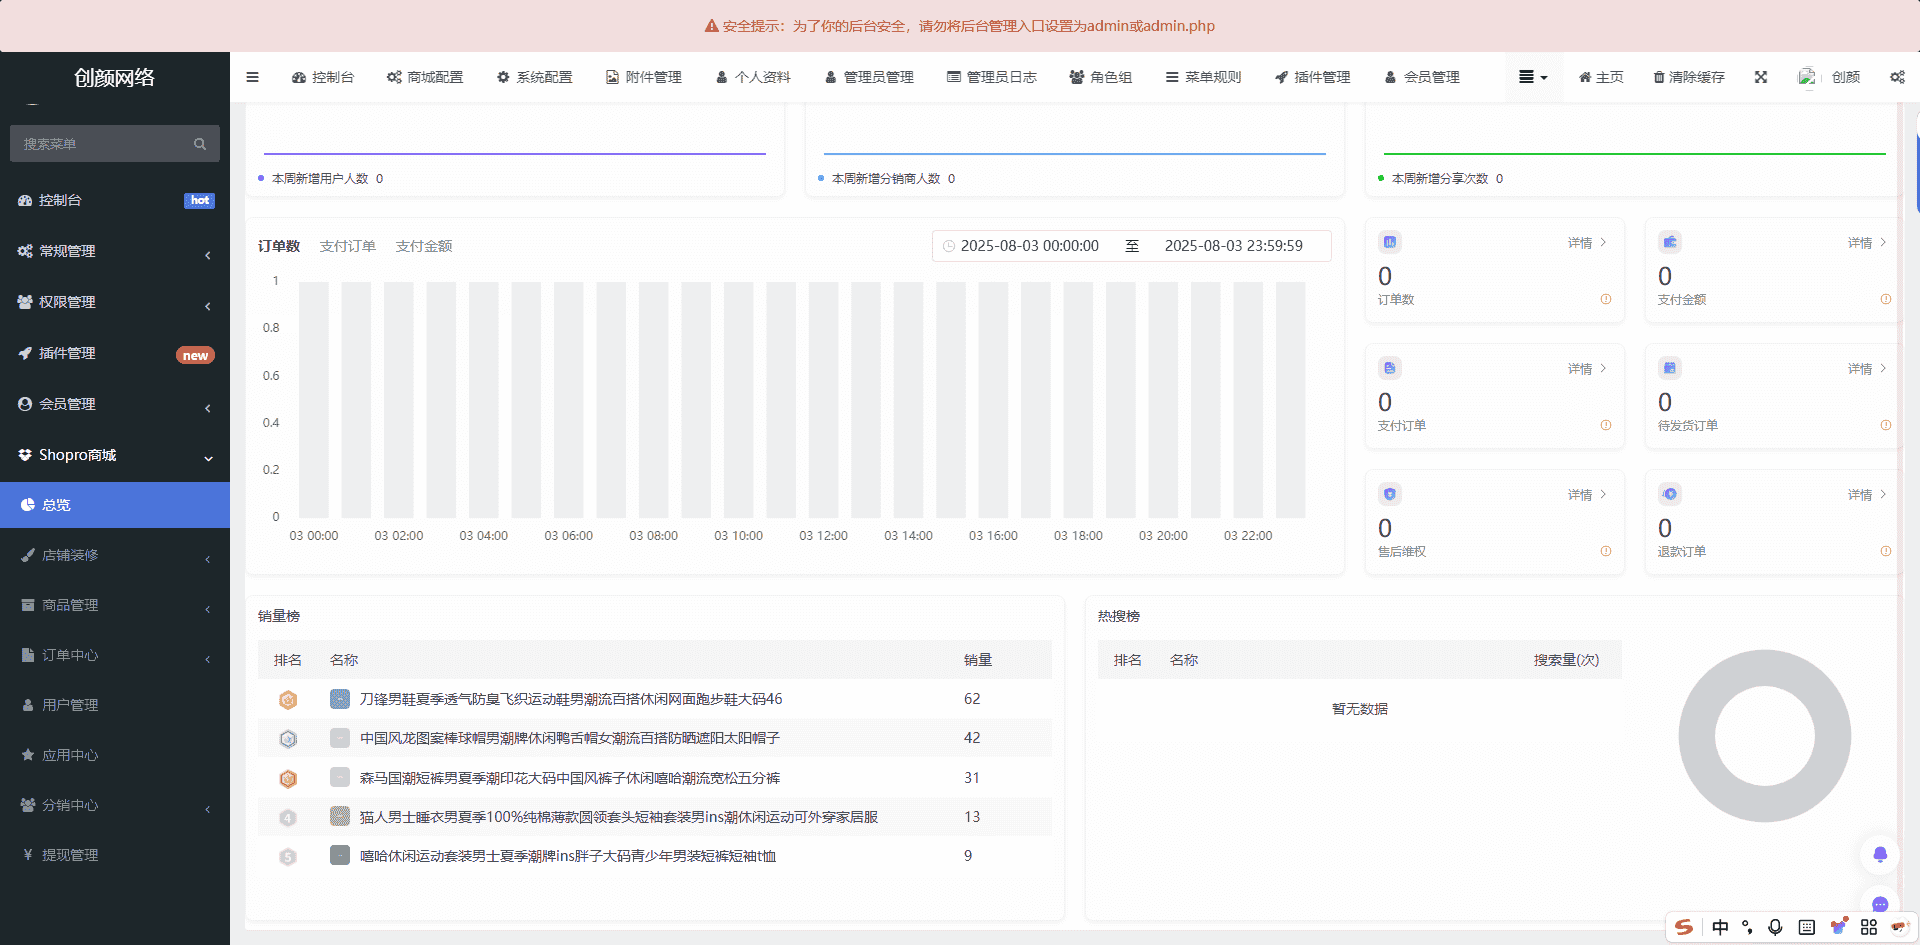Open 会员管理 in the top navigation
Image resolution: width=1920 pixels, height=945 pixels.
(x=1422, y=77)
